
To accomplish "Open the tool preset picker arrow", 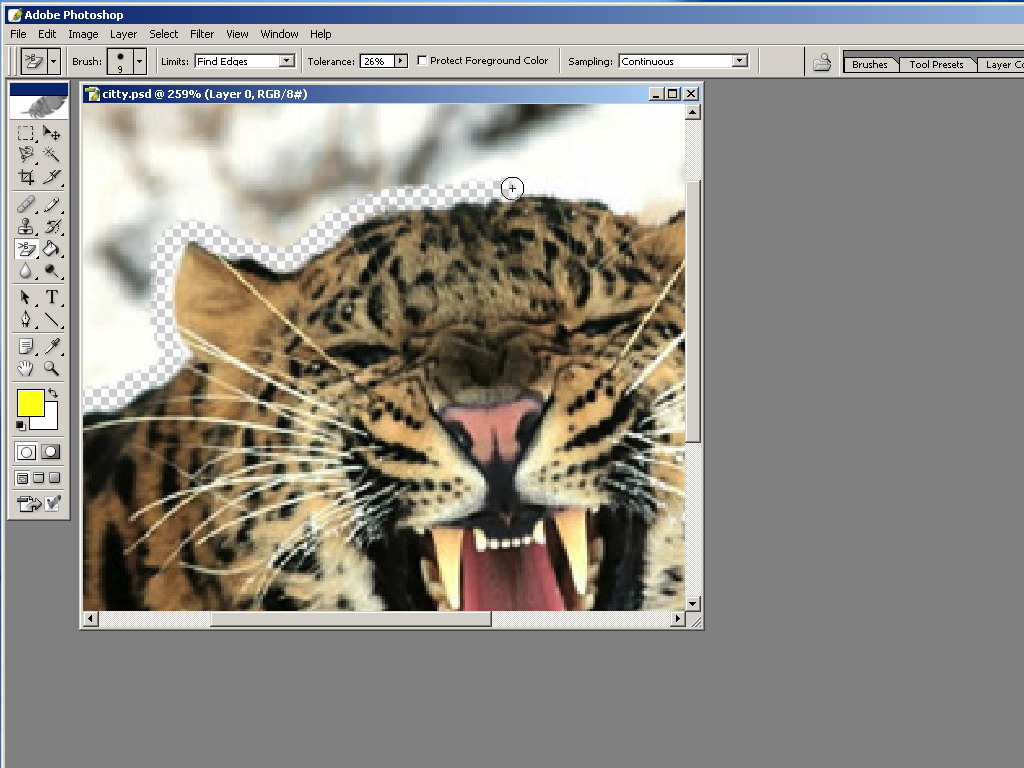I will coord(54,62).
